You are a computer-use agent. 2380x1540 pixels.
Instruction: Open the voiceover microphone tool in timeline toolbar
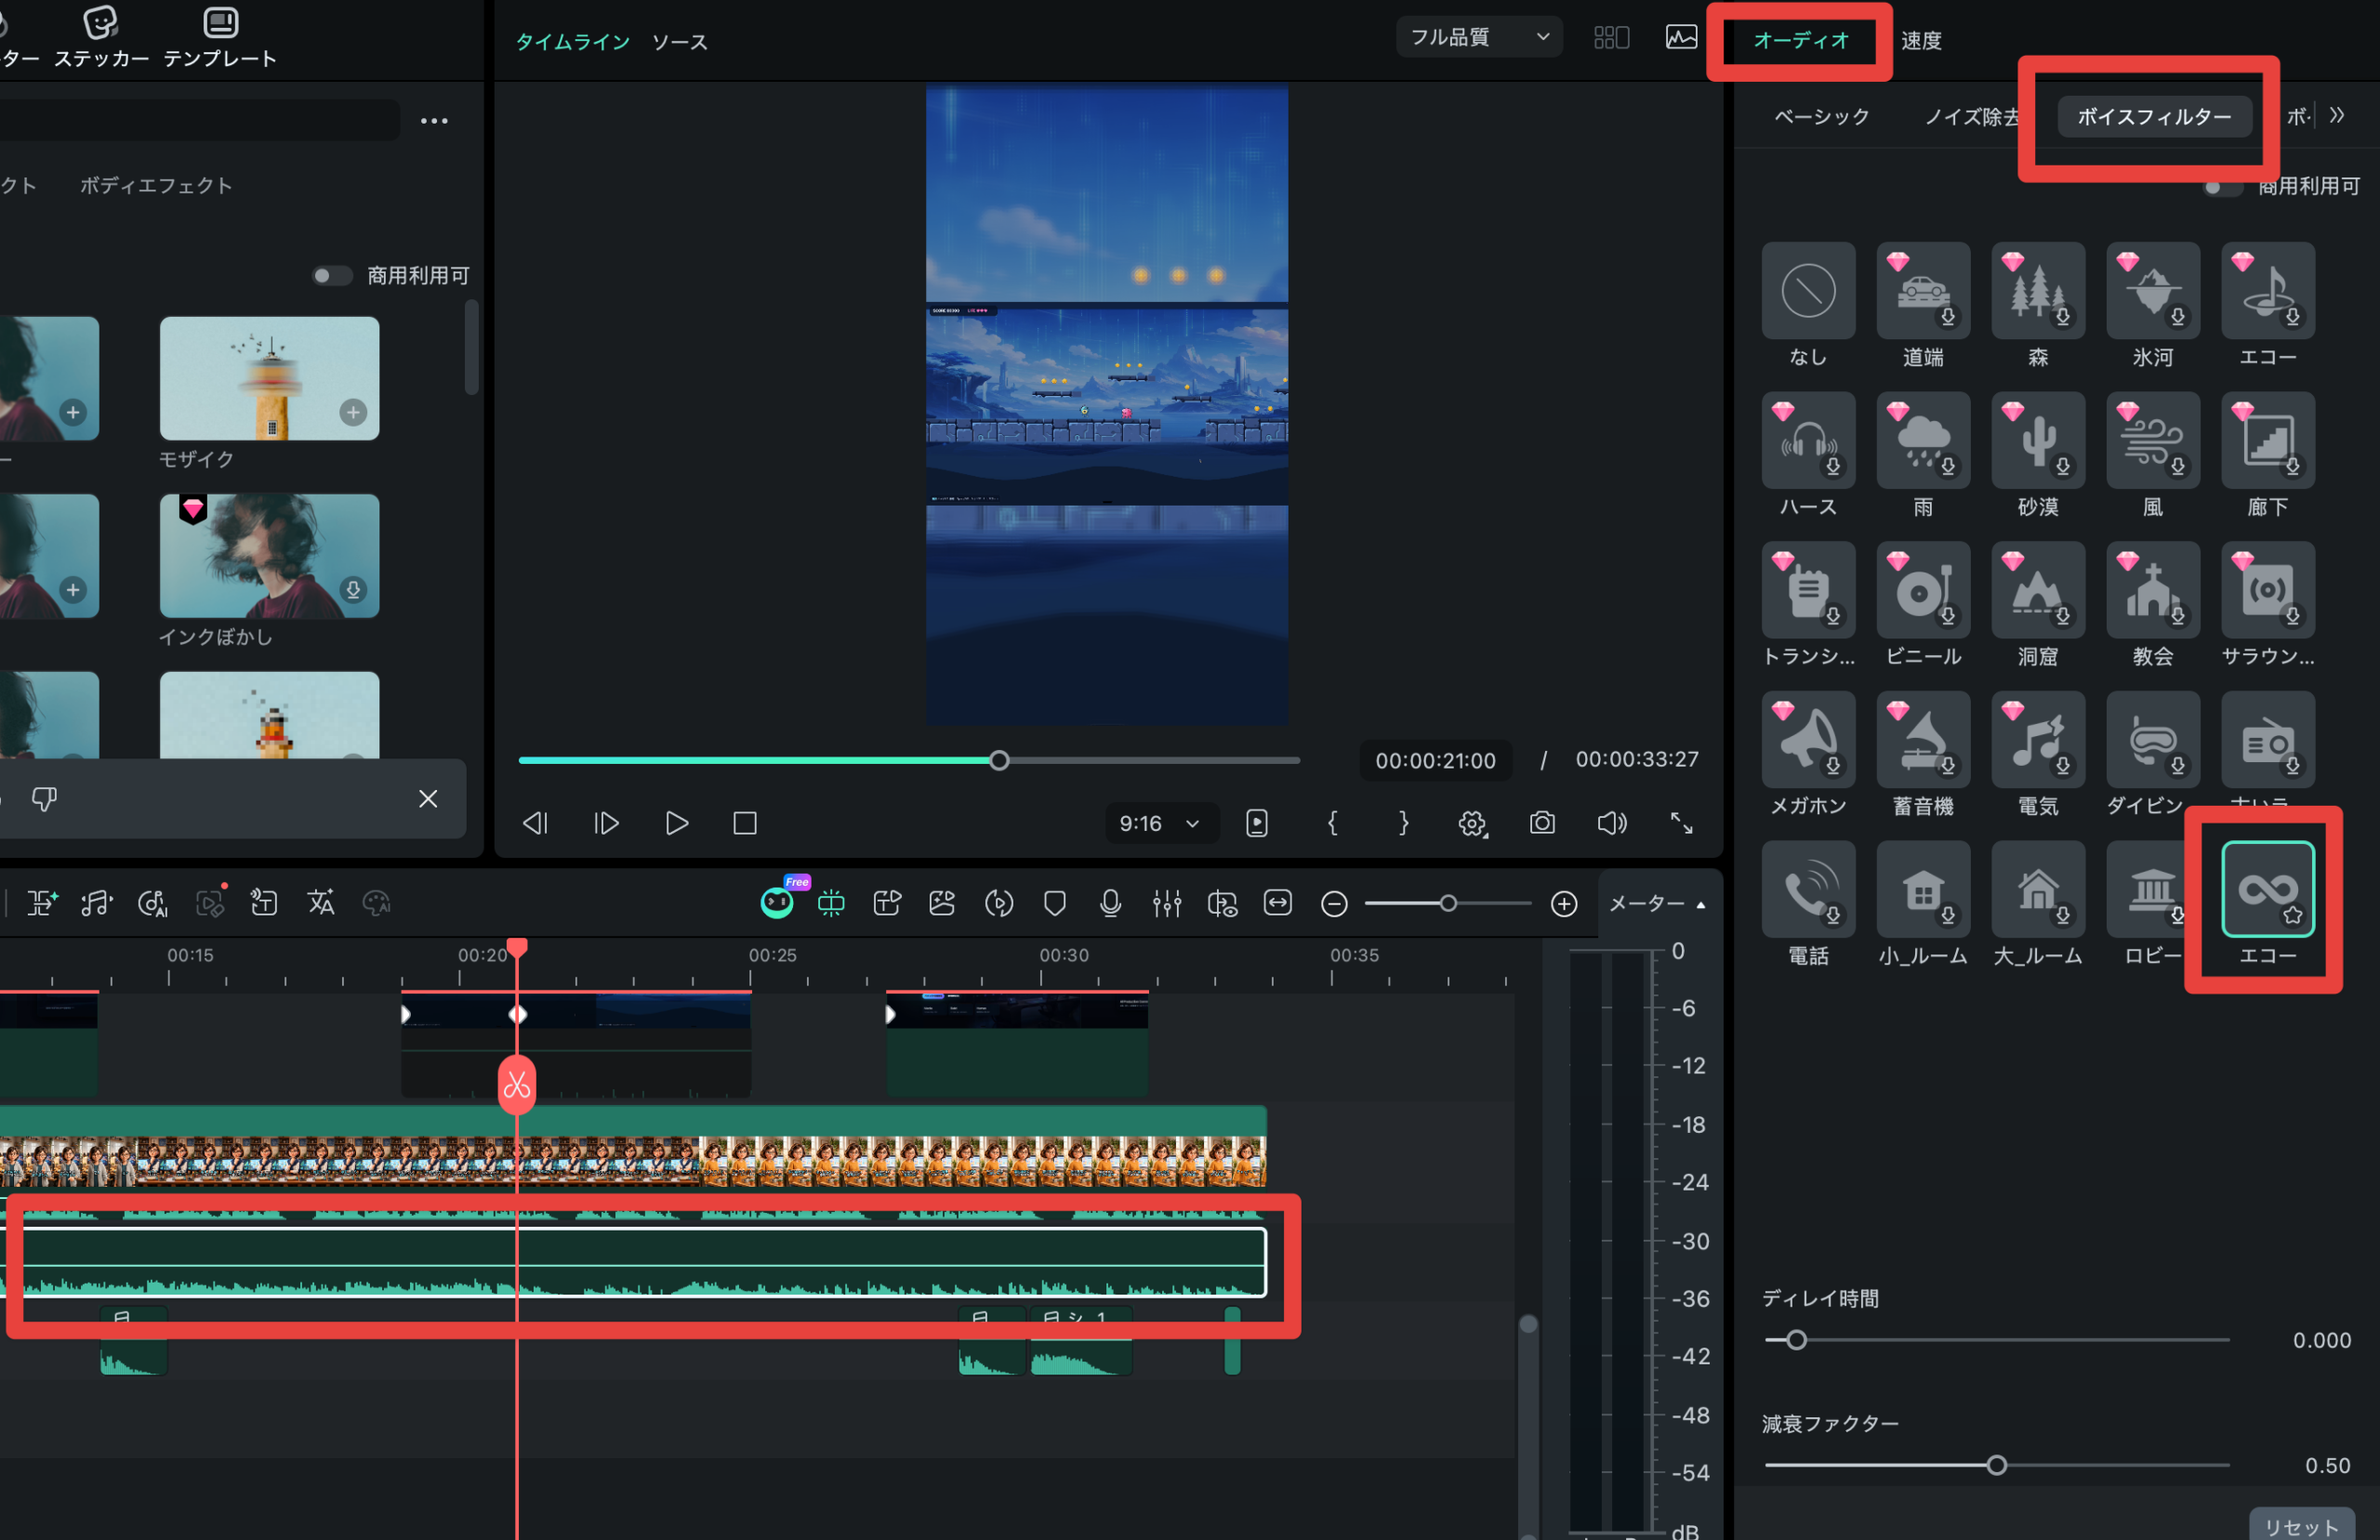tap(1109, 903)
